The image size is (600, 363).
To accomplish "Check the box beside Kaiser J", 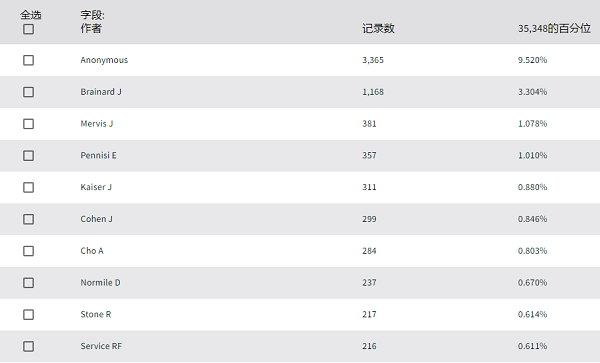I will [28, 187].
